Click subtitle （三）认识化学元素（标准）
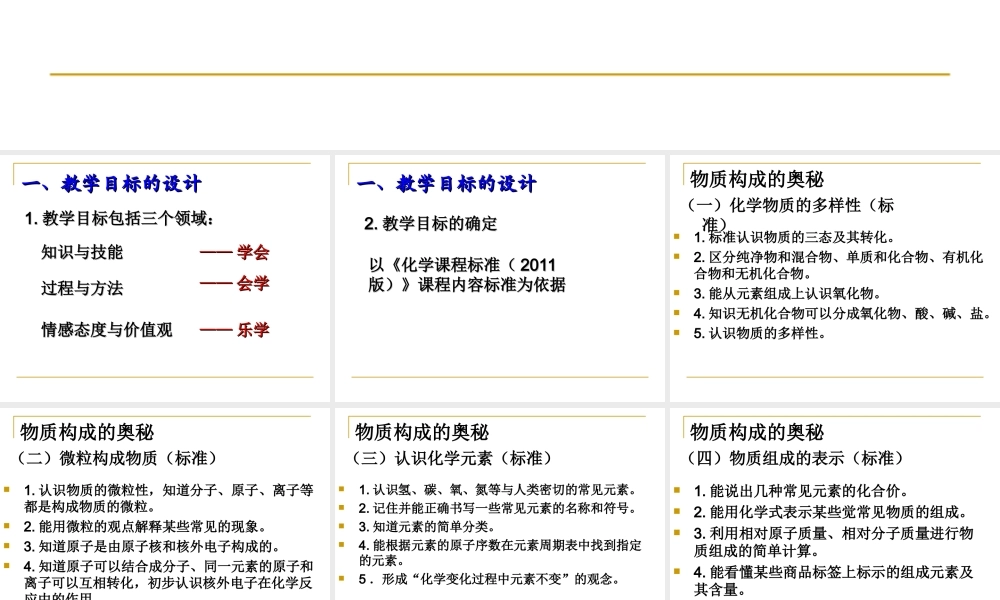The height and width of the screenshot is (600, 1000). [453, 458]
